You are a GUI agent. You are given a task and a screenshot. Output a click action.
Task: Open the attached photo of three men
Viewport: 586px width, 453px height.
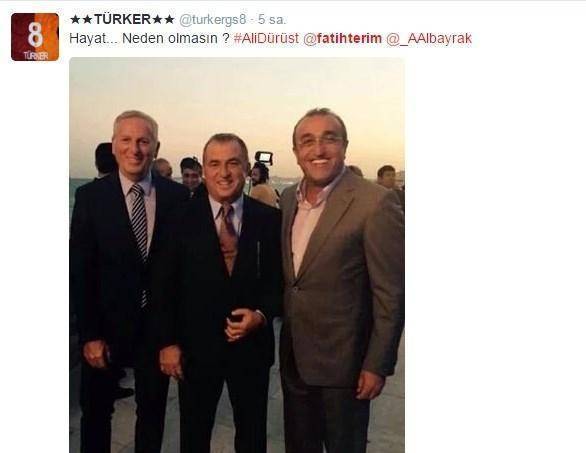pyautogui.click(x=237, y=255)
